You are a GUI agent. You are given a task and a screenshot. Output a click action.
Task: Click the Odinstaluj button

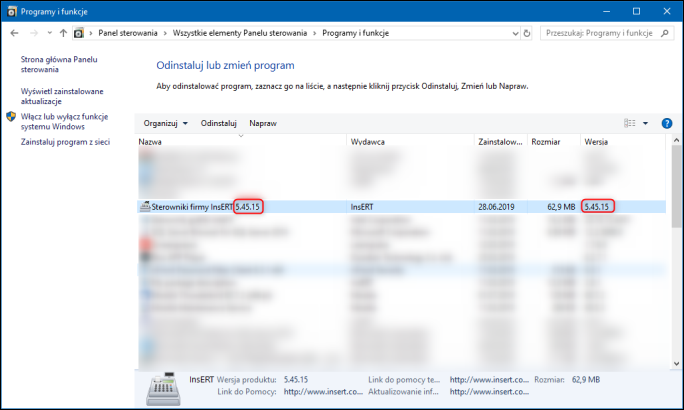pos(219,123)
